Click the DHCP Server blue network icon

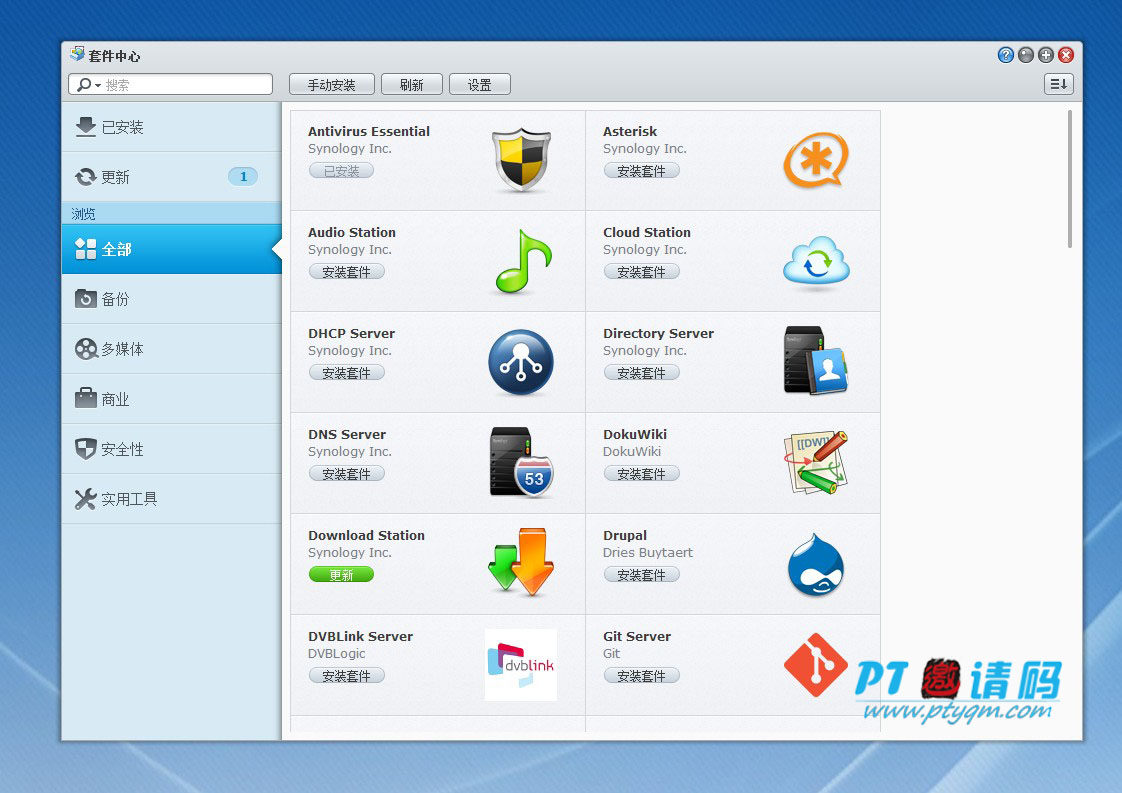pyautogui.click(x=521, y=362)
